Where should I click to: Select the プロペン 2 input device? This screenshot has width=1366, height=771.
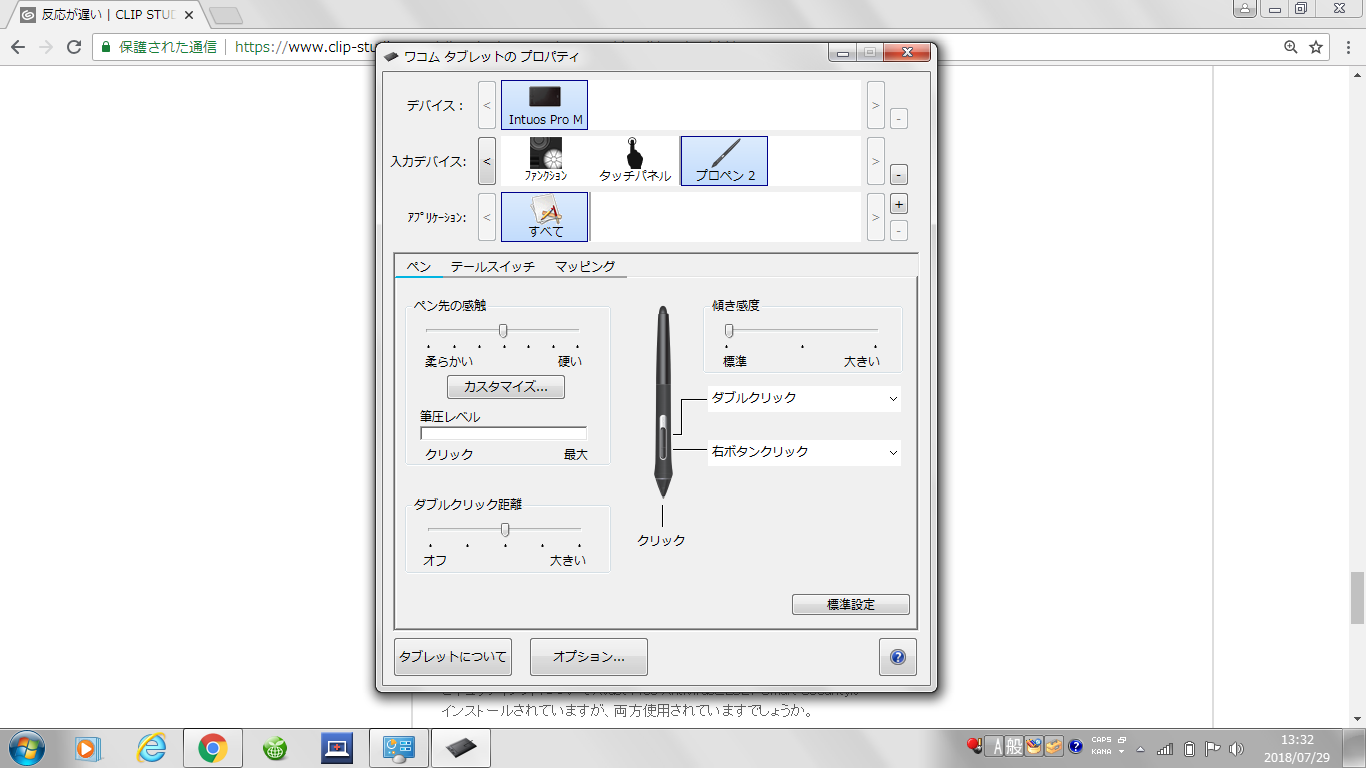coord(724,161)
